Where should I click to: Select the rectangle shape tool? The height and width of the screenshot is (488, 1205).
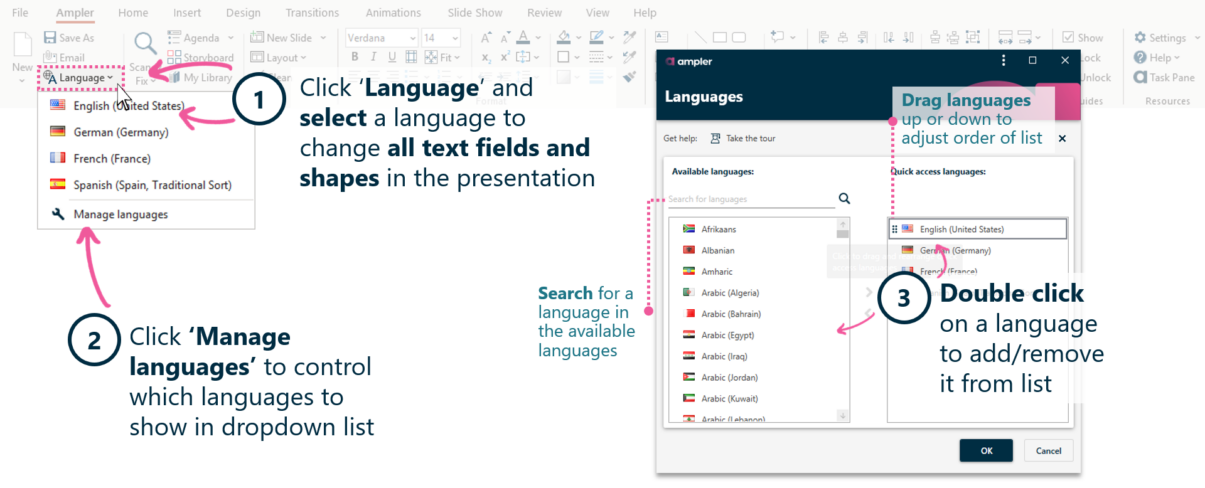720,38
